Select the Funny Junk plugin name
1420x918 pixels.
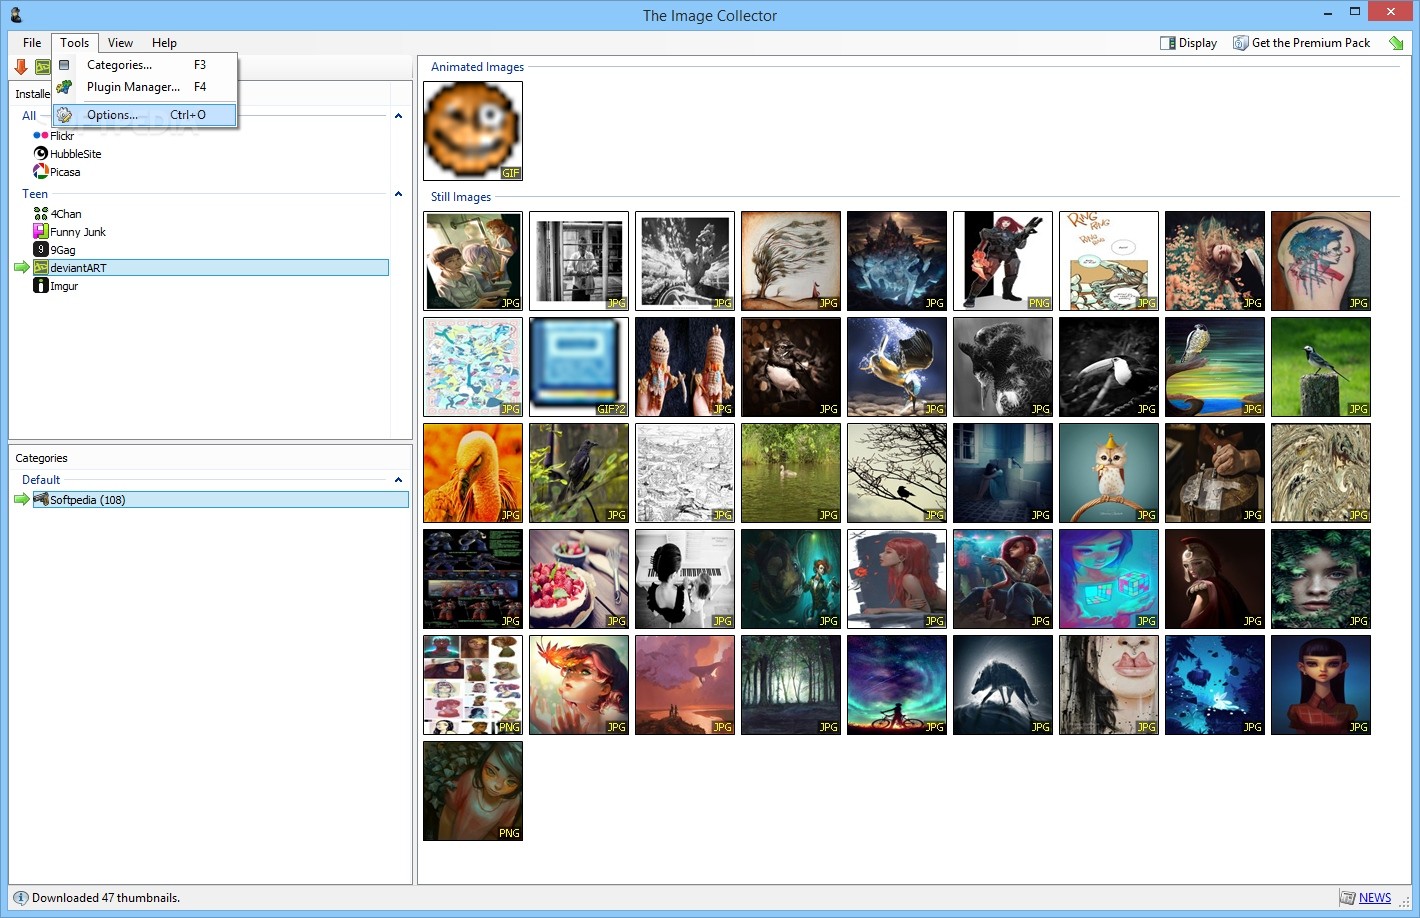tap(78, 232)
